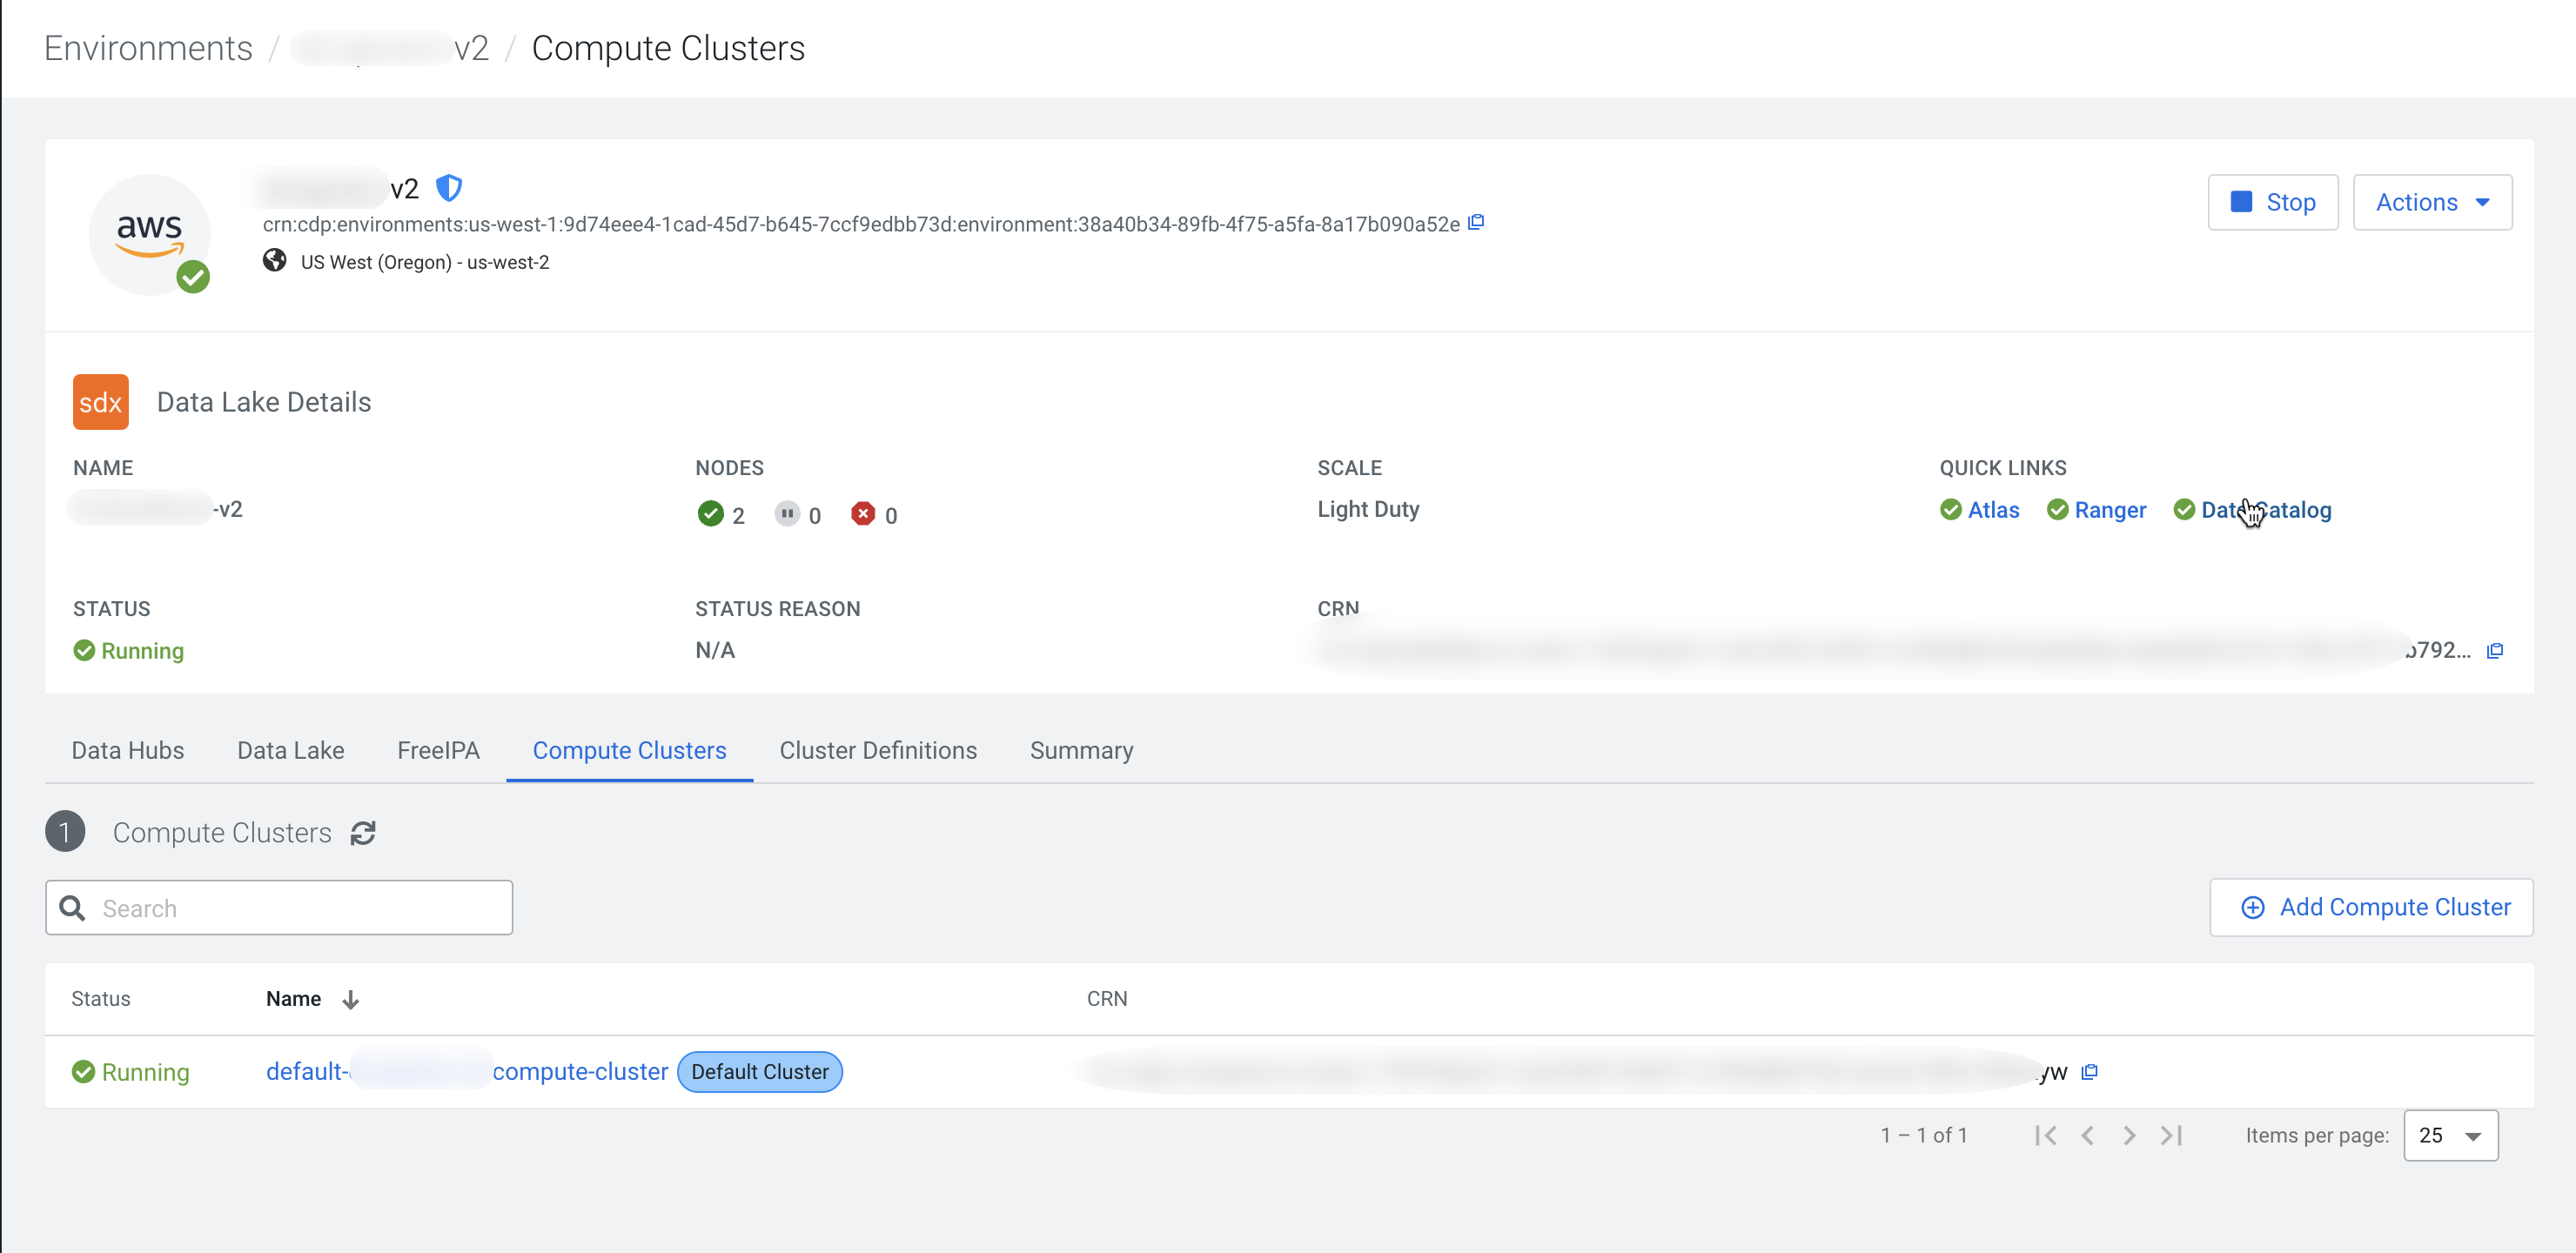Expand the items per page selector
This screenshot has width=2576, height=1253.
click(x=2450, y=1135)
